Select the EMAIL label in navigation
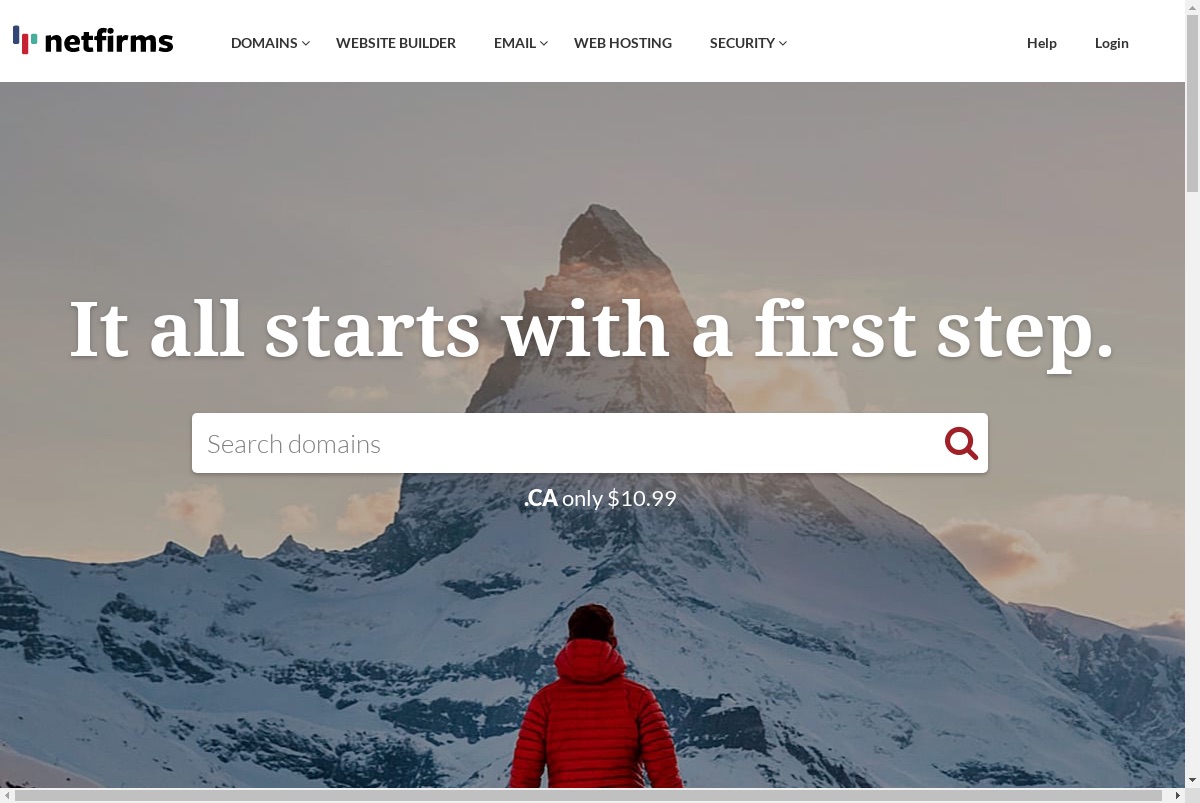 click(515, 43)
